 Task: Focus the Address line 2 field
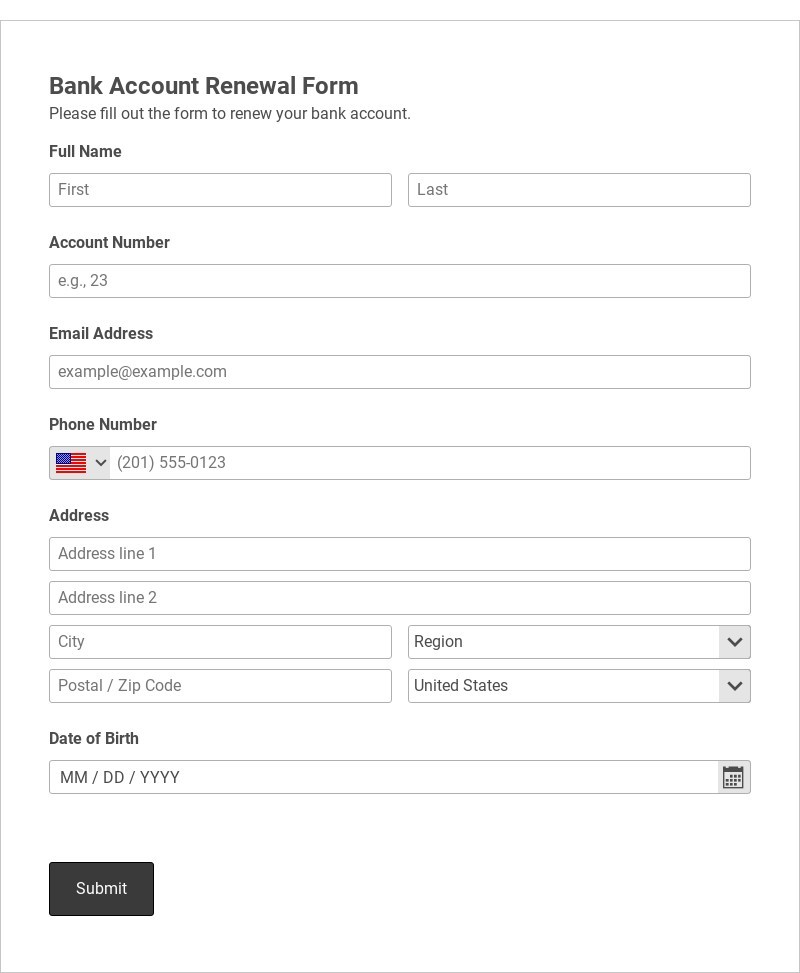coord(400,598)
